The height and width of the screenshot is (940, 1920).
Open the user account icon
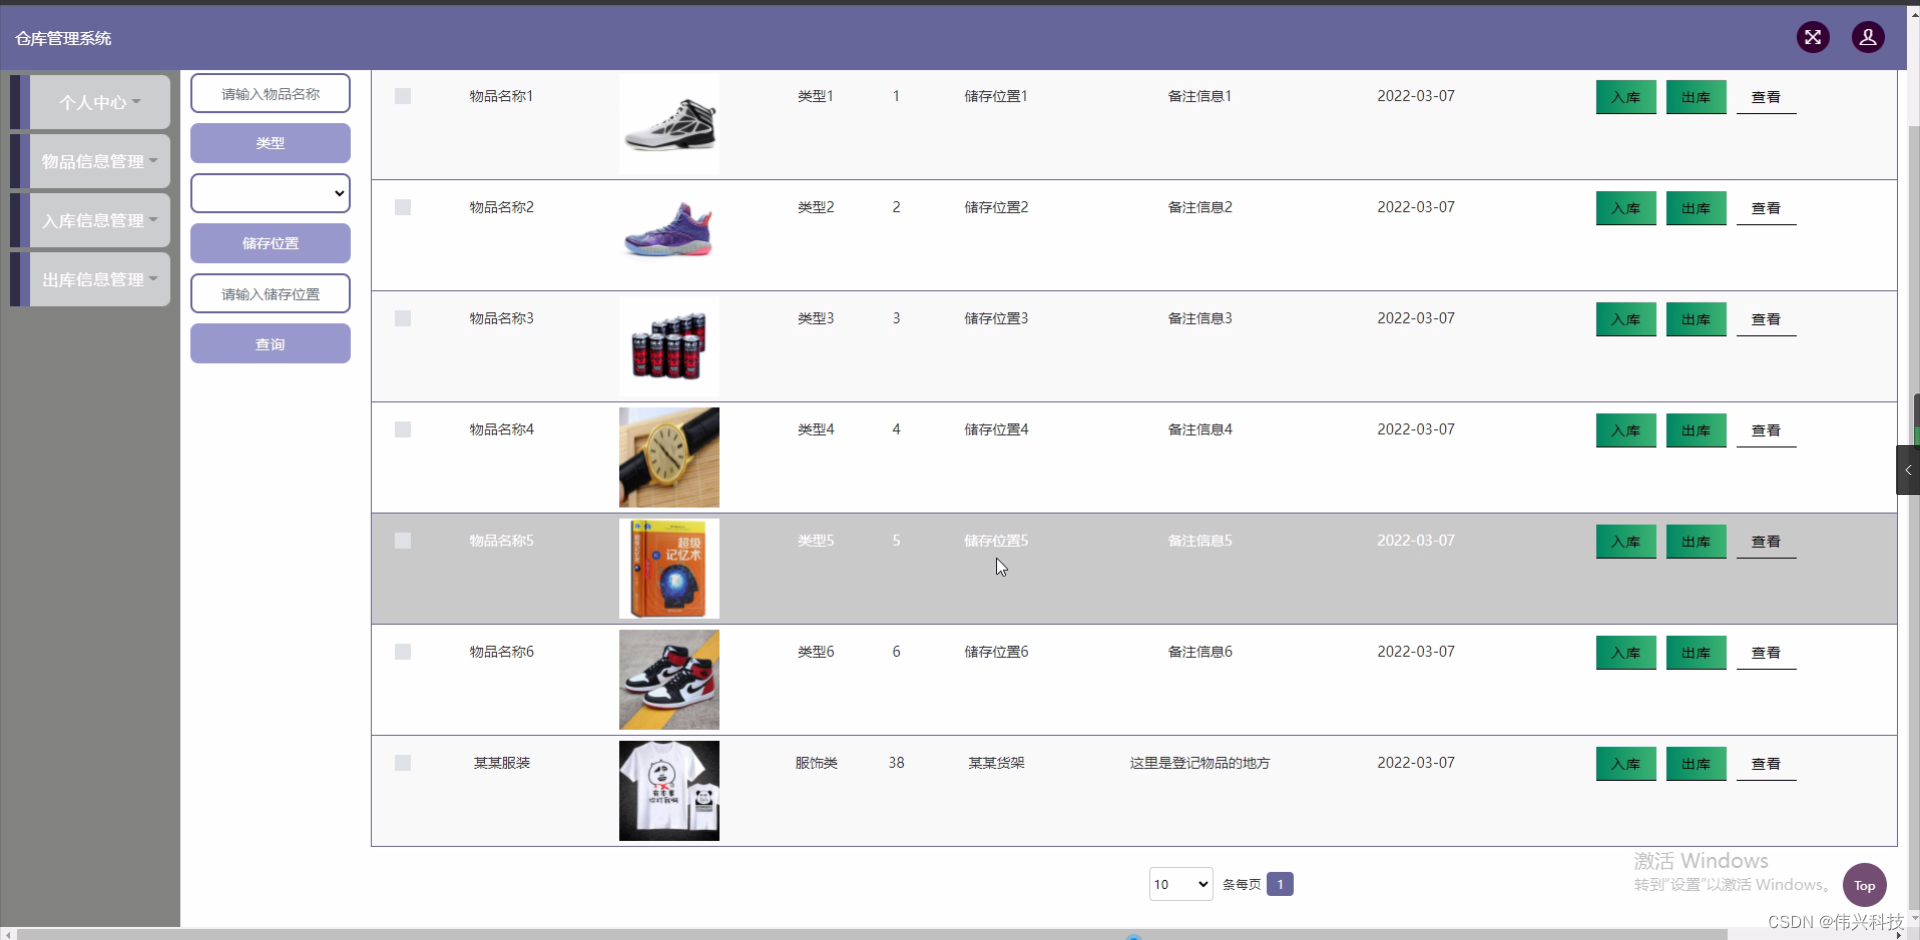point(1868,37)
